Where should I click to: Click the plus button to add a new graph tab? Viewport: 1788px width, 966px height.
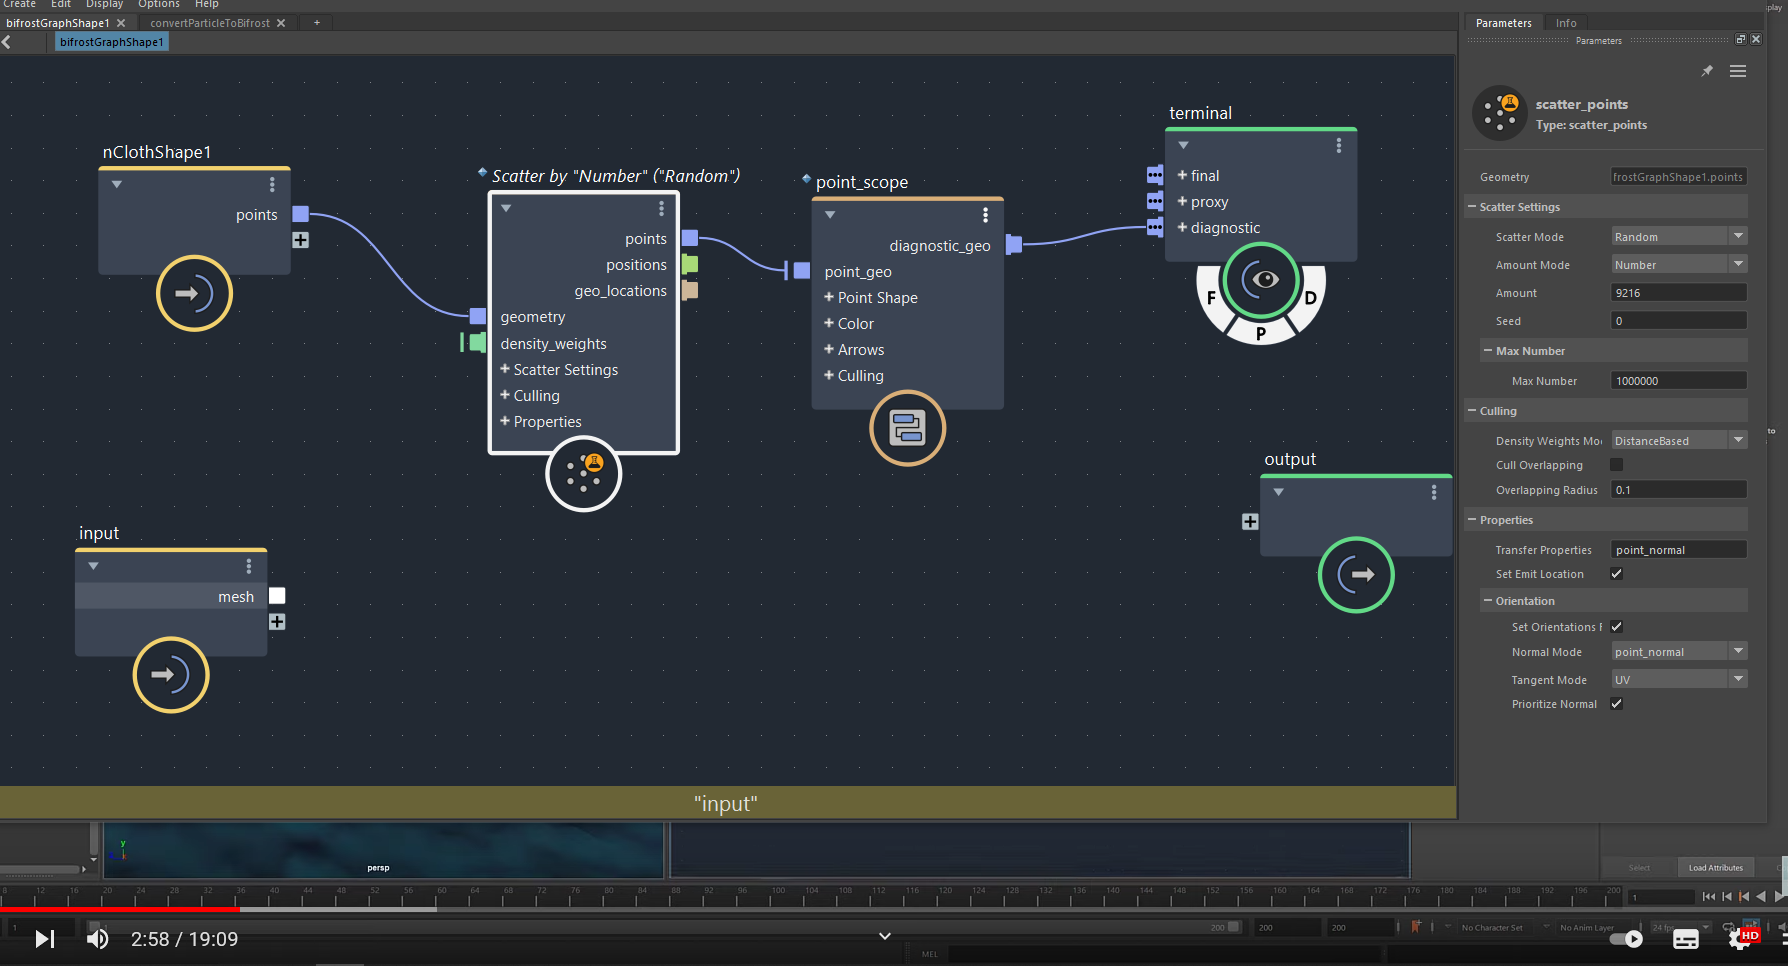[x=316, y=22]
